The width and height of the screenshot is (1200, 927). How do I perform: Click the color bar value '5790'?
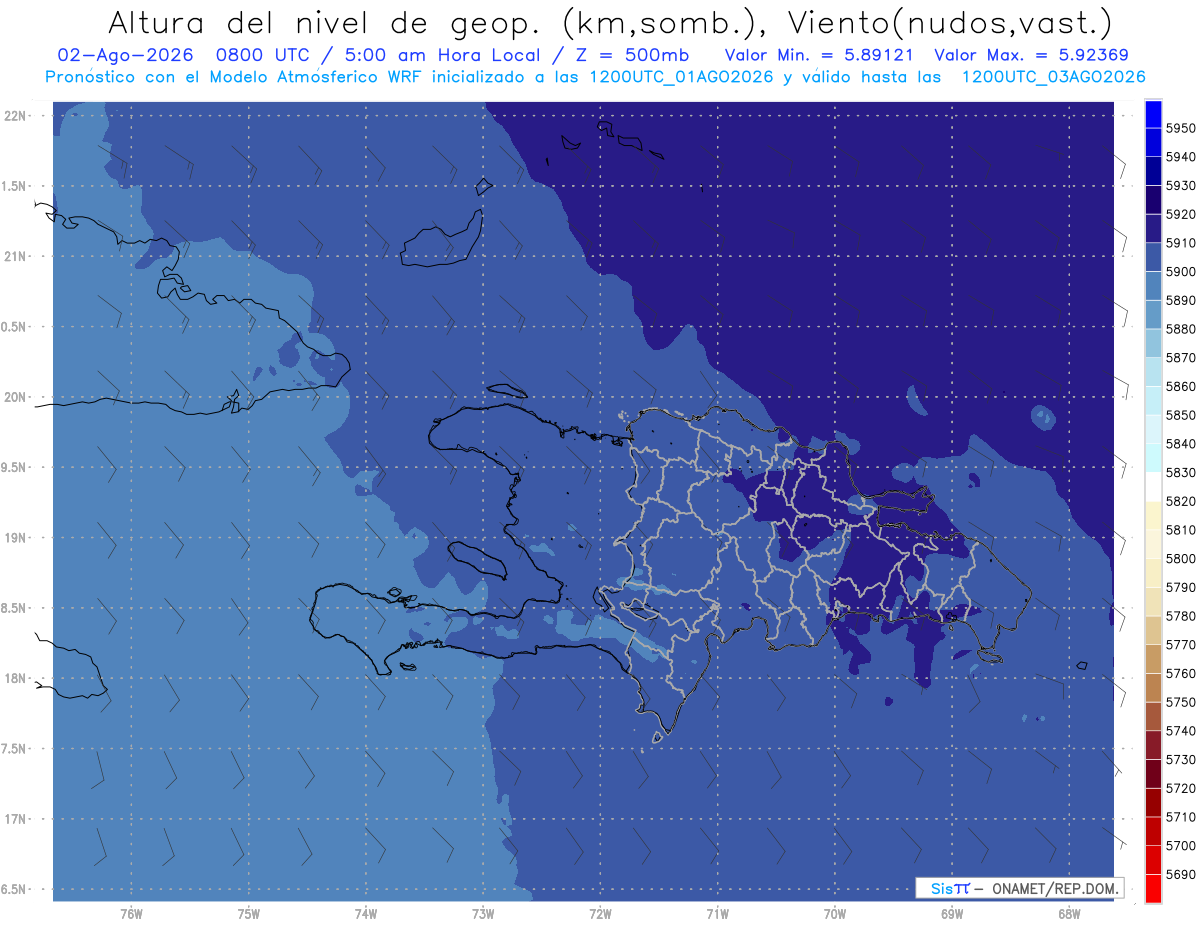[x=1180, y=587]
